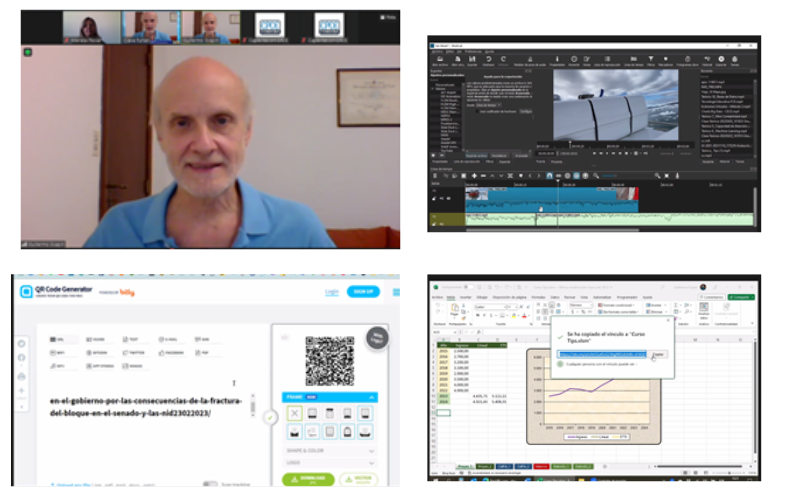Click SIGN UP button in QR Generator
The image size is (800, 500).
point(363,291)
